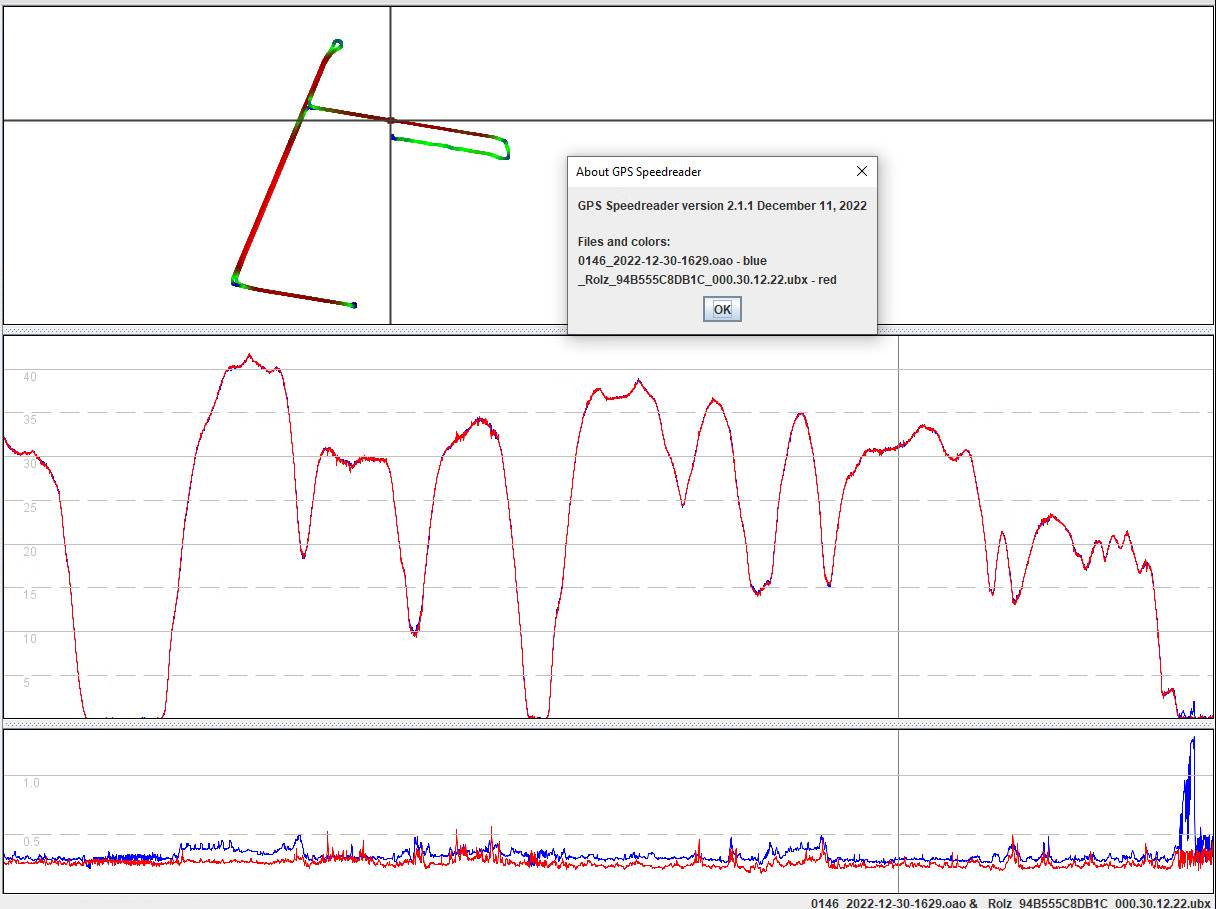
Task: Click the small loop at track's top end
Action: (x=337, y=44)
